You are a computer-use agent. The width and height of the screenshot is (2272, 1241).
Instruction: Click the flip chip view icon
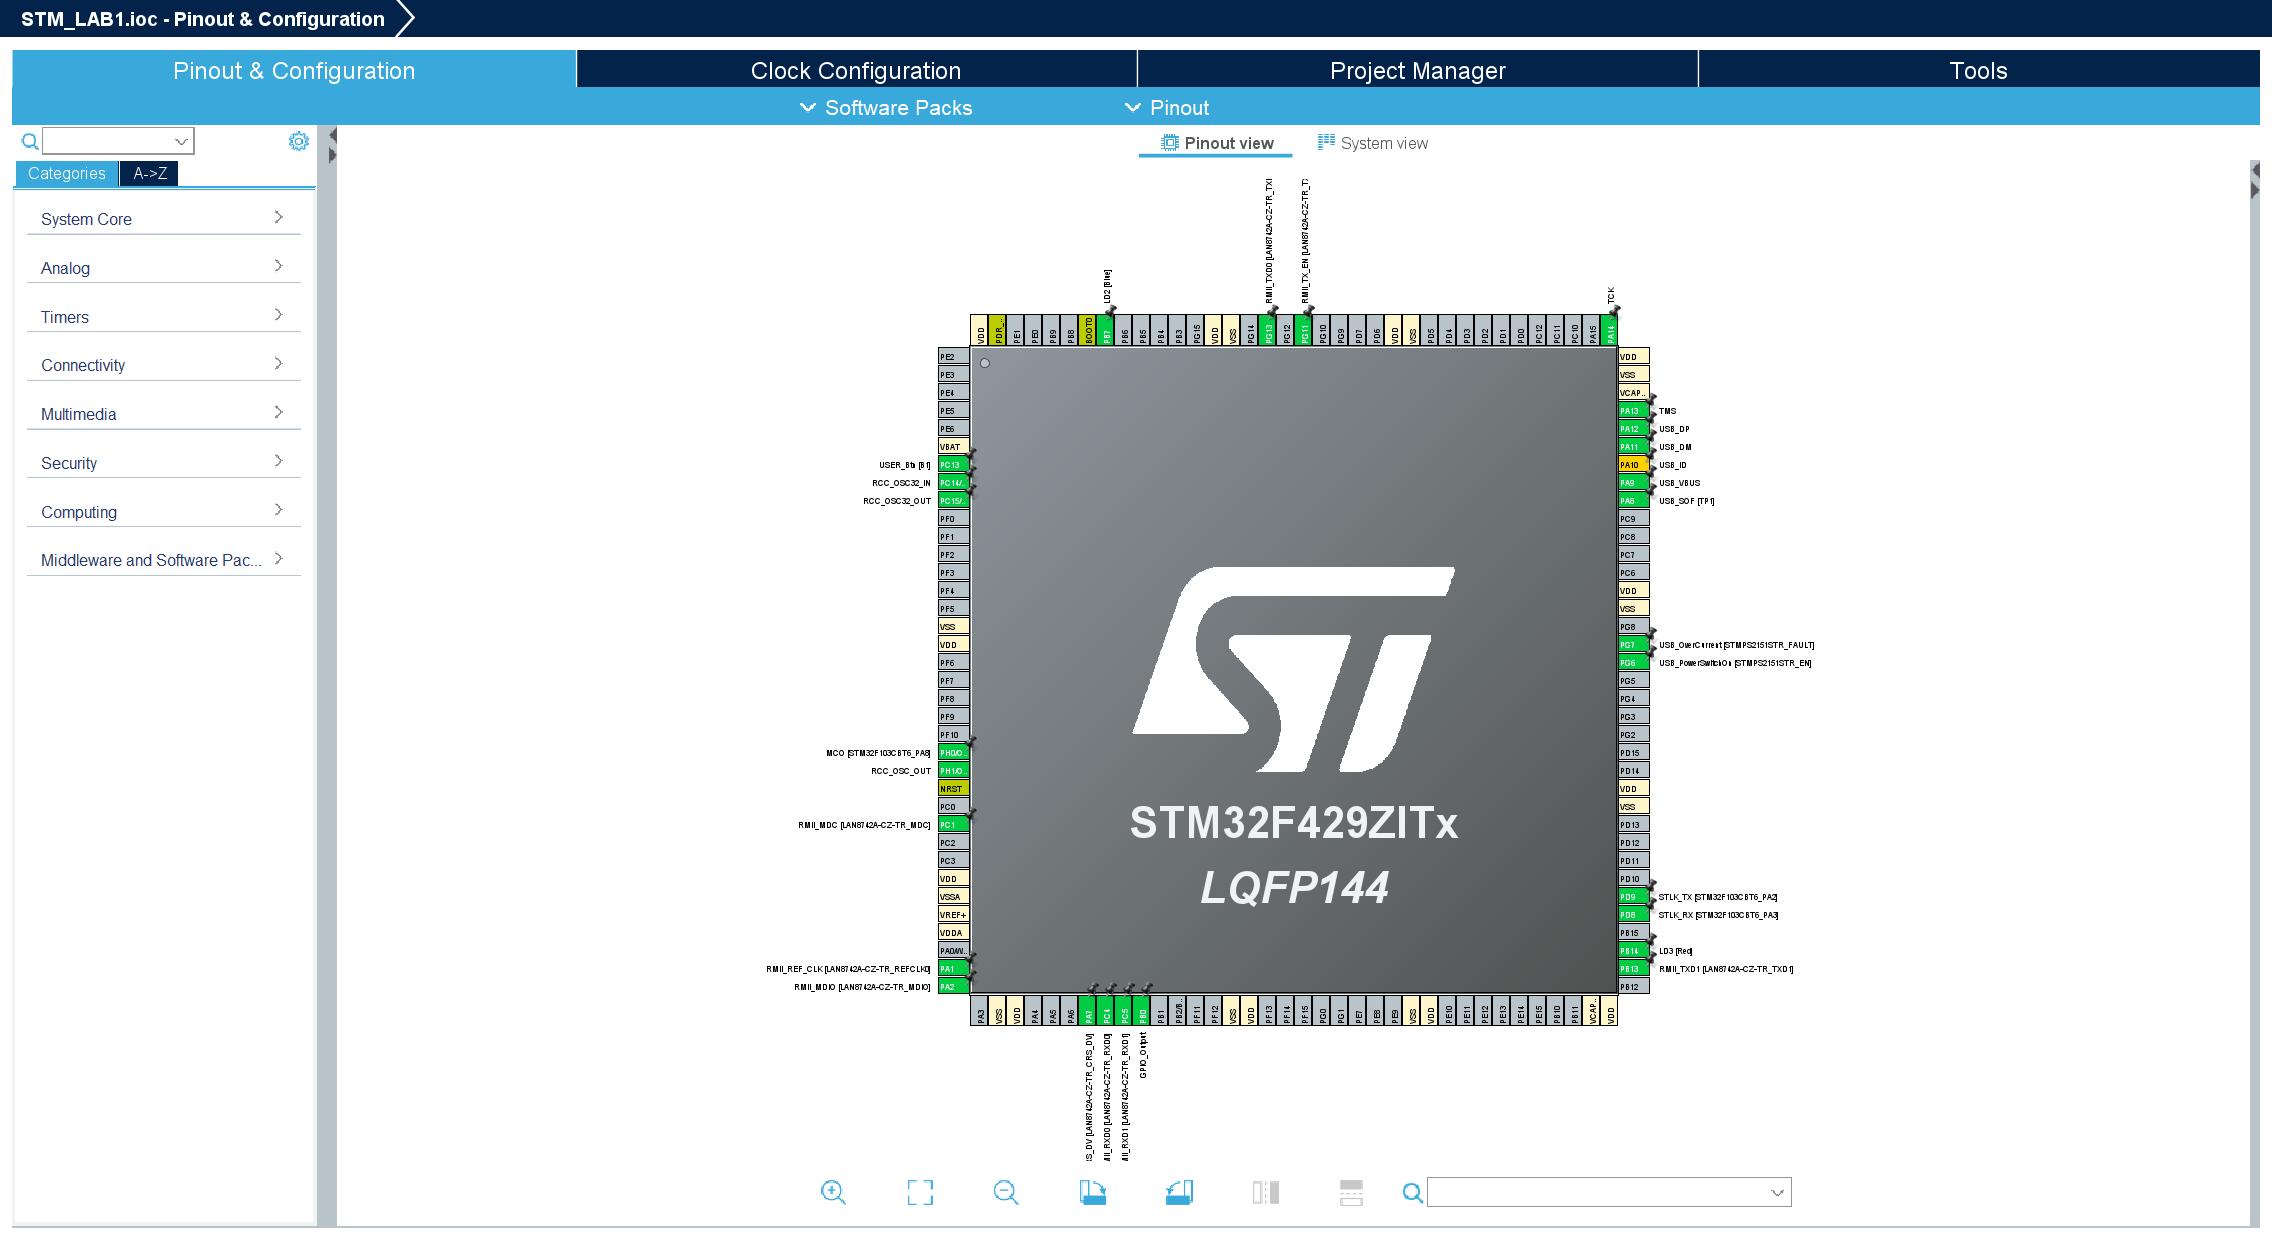pyautogui.click(x=1265, y=1192)
